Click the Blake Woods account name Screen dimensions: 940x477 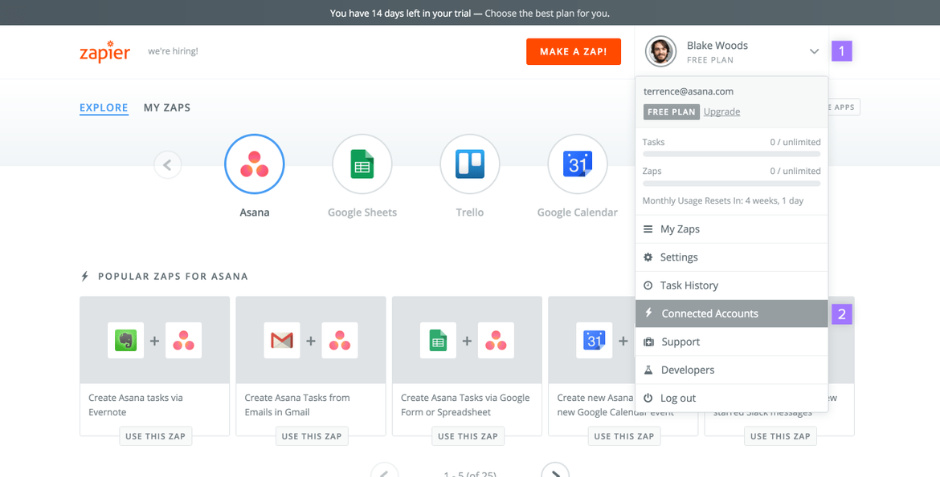717,46
